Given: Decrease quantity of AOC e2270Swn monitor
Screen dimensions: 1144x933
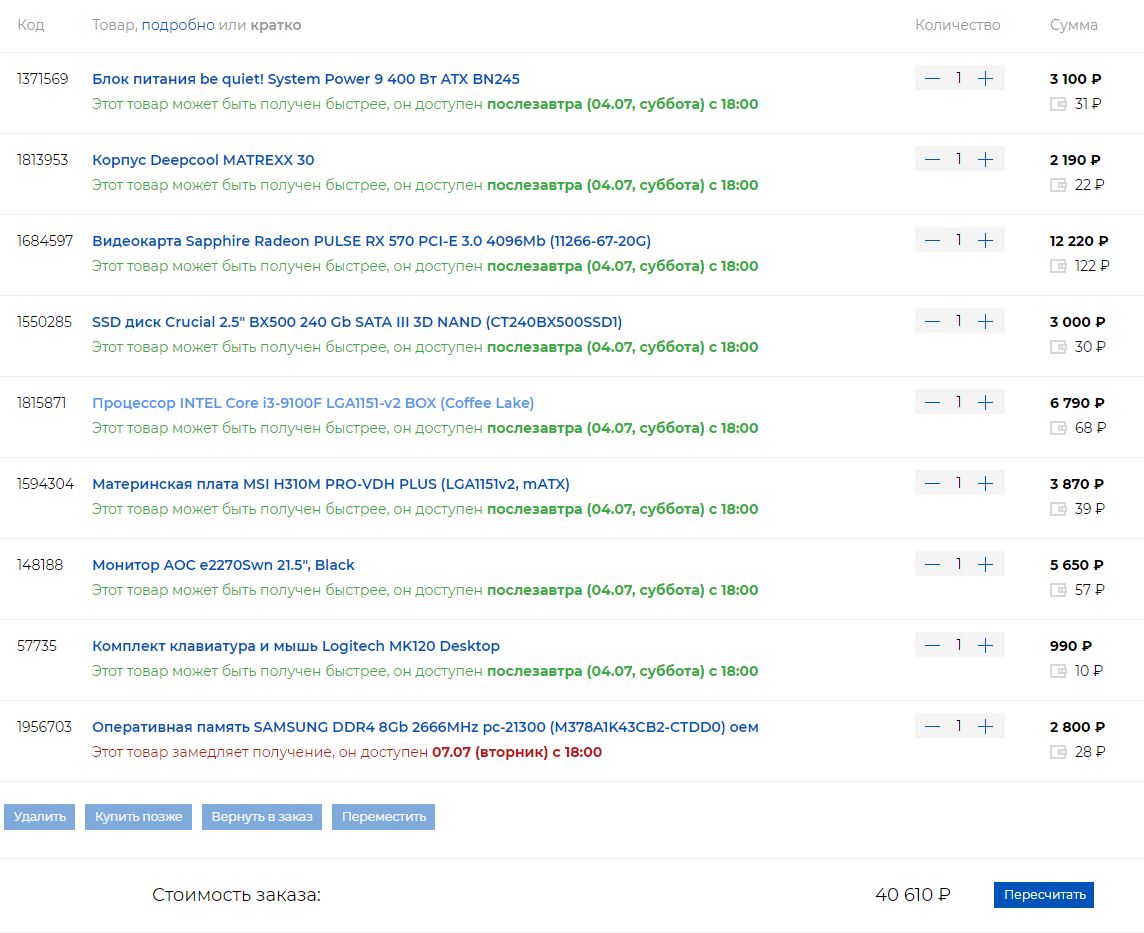Looking at the screenshot, I should pyautogui.click(x=932, y=564).
